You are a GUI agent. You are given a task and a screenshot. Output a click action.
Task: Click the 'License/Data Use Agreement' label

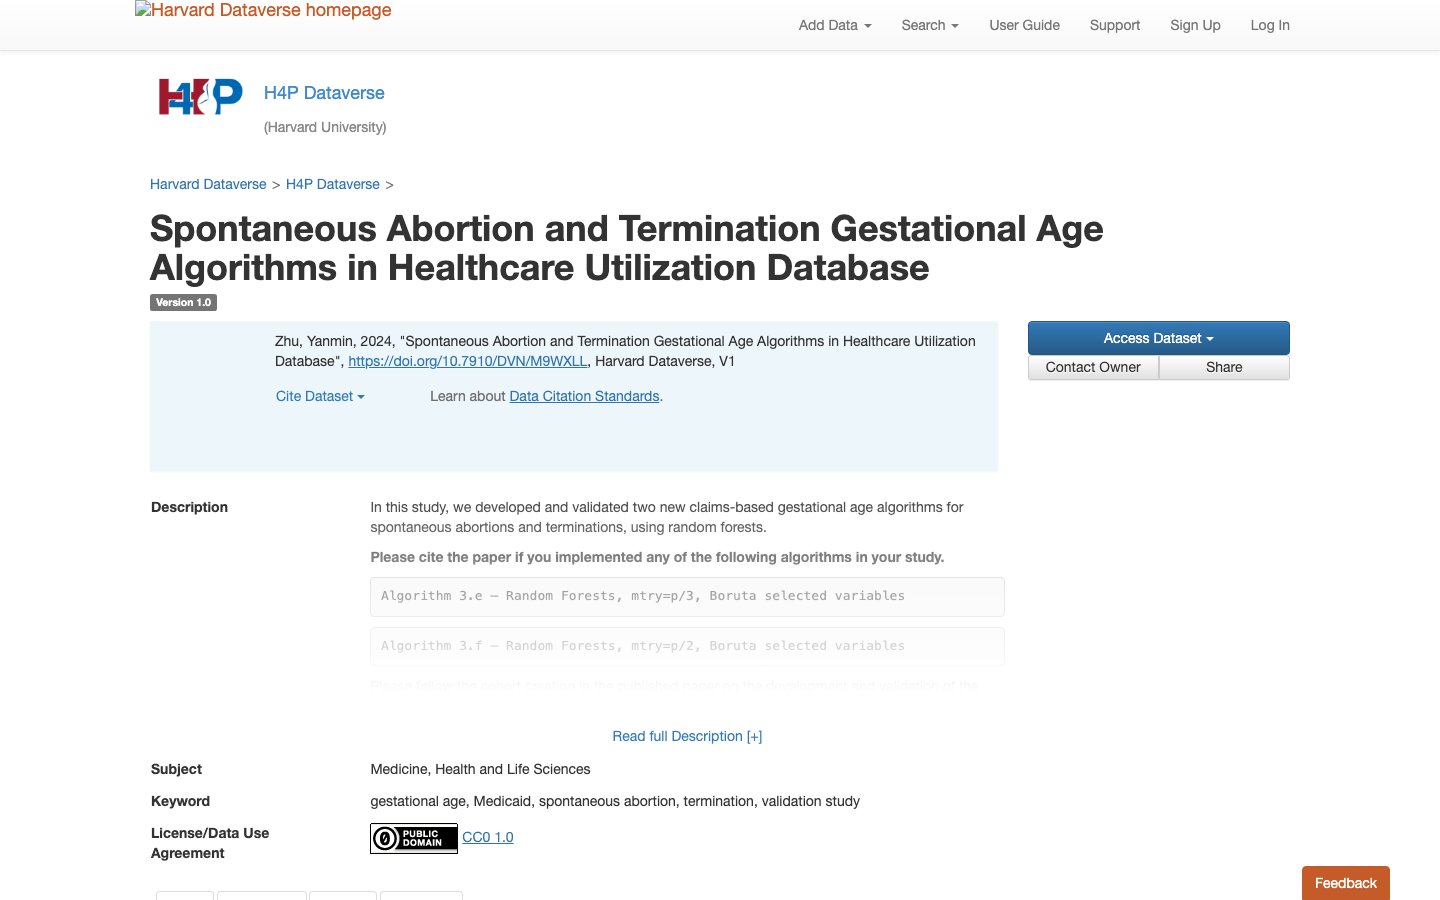[x=210, y=843]
